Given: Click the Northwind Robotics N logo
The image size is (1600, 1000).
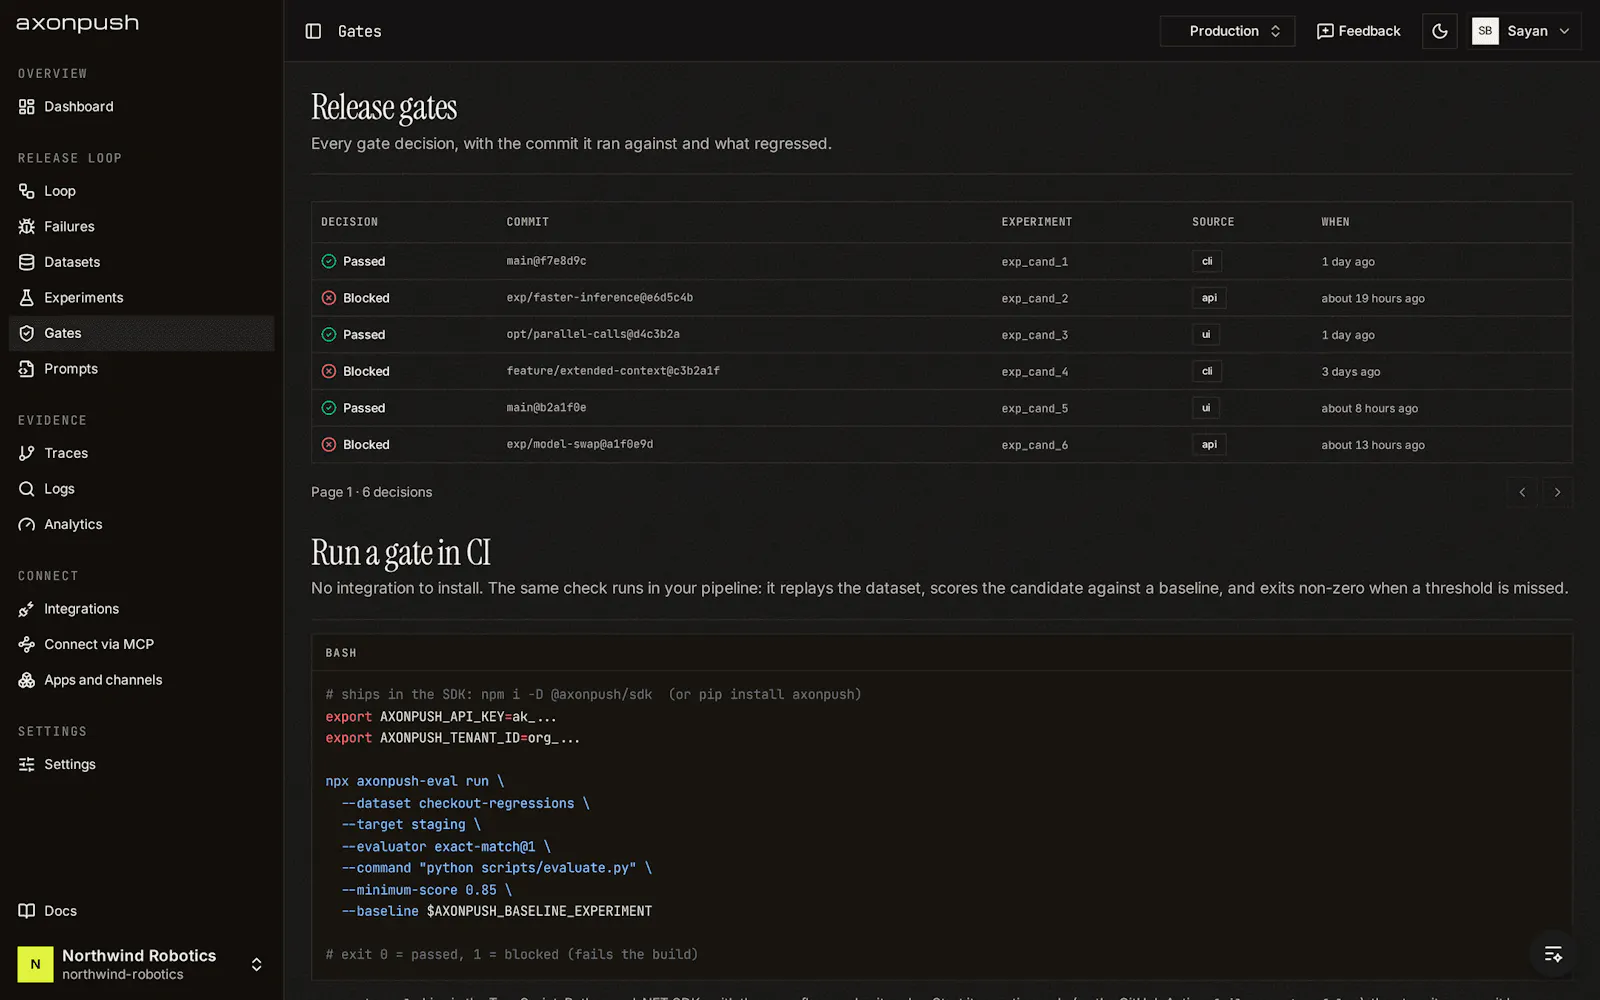Looking at the screenshot, I should pyautogui.click(x=35, y=964).
